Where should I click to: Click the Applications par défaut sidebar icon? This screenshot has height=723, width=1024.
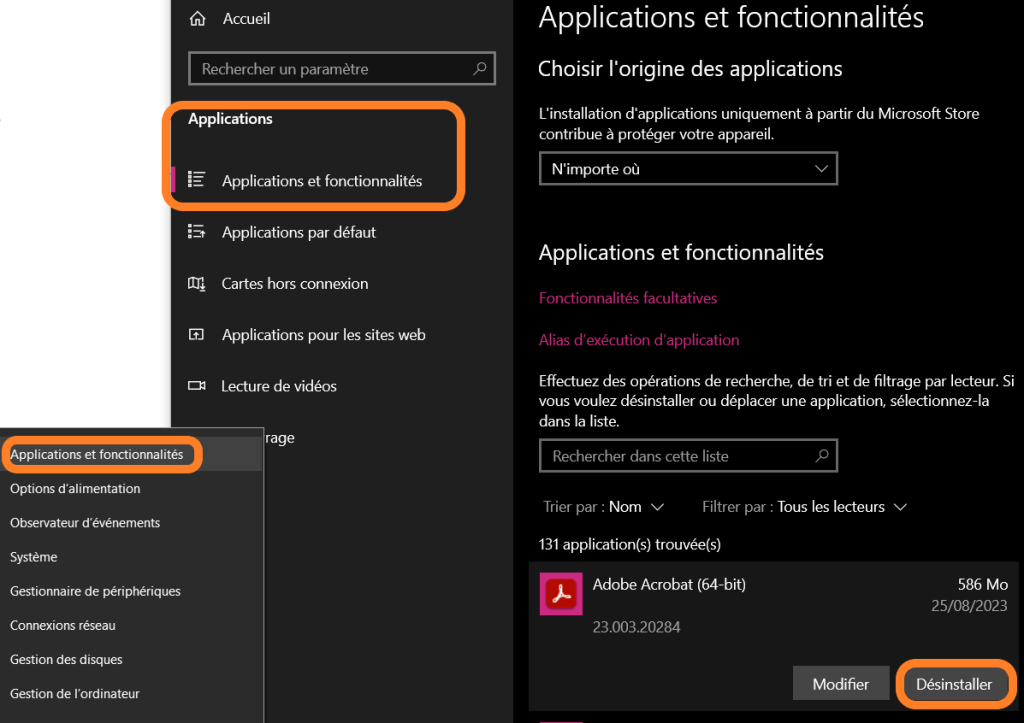(x=197, y=232)
